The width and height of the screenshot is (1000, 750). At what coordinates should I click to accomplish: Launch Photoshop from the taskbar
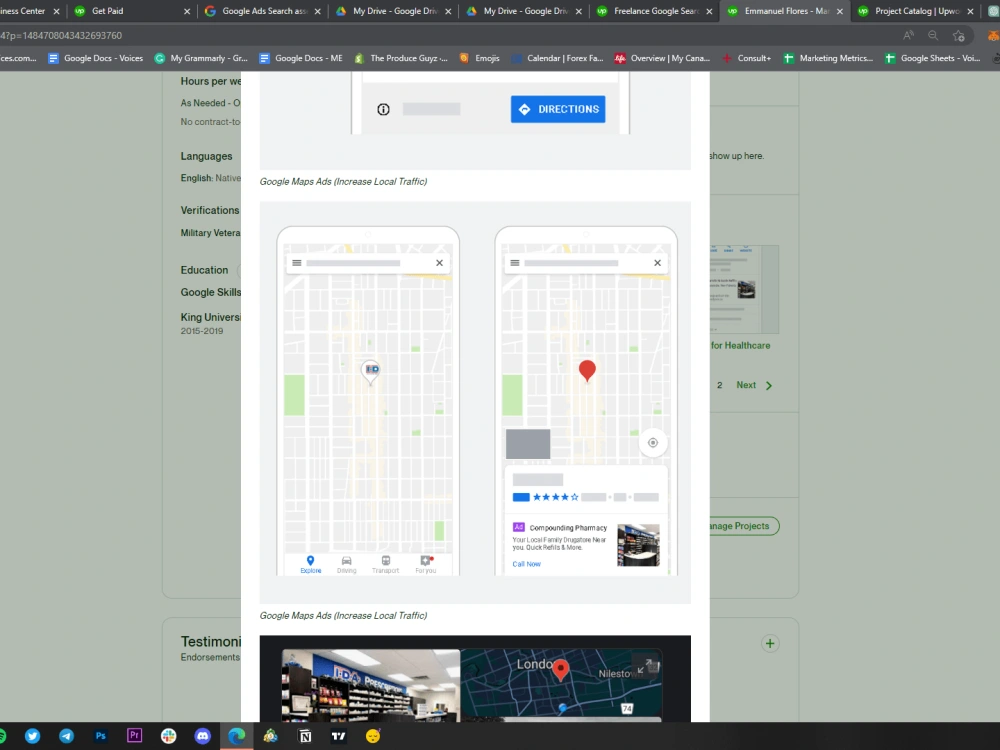click(100, 736)
